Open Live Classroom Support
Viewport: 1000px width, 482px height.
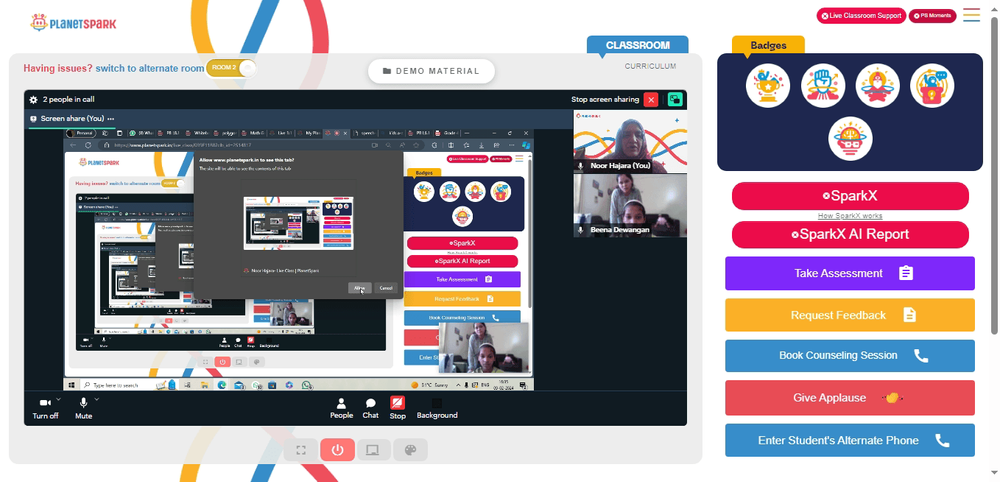[861, 16]
